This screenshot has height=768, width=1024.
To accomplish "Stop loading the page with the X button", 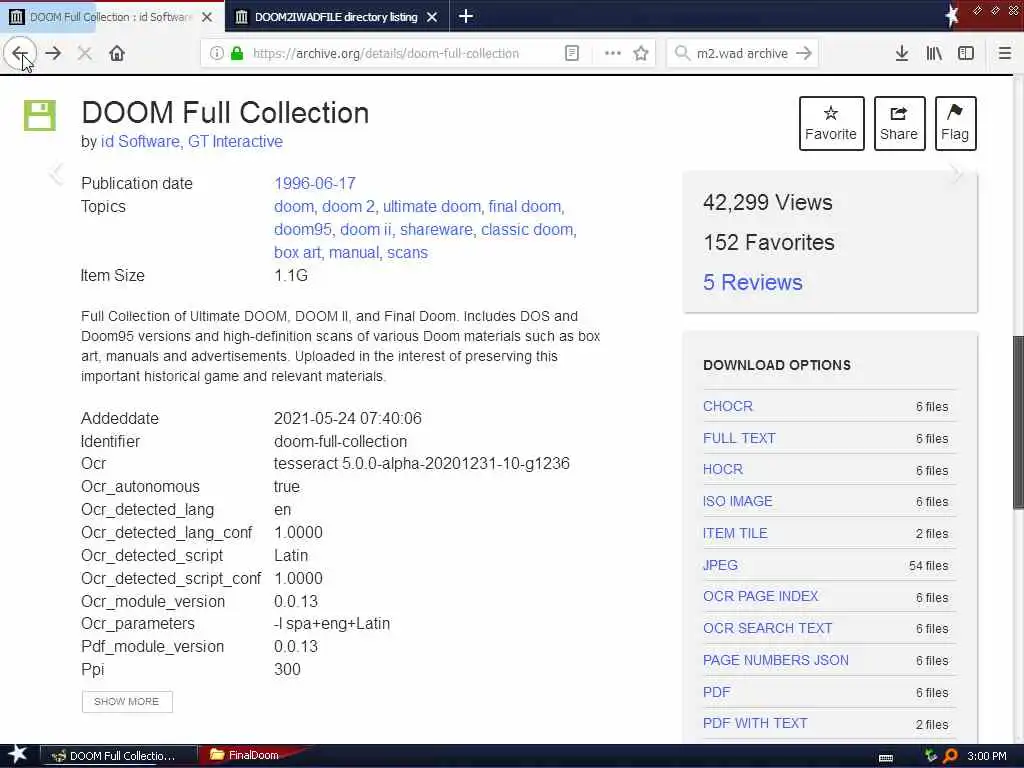I will click(85, 54).
